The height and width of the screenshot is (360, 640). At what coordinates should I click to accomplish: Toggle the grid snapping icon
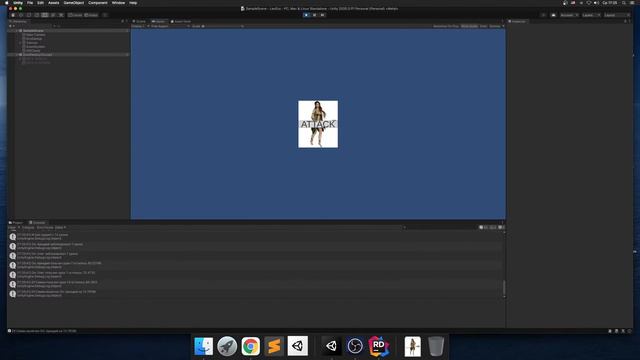105,15
